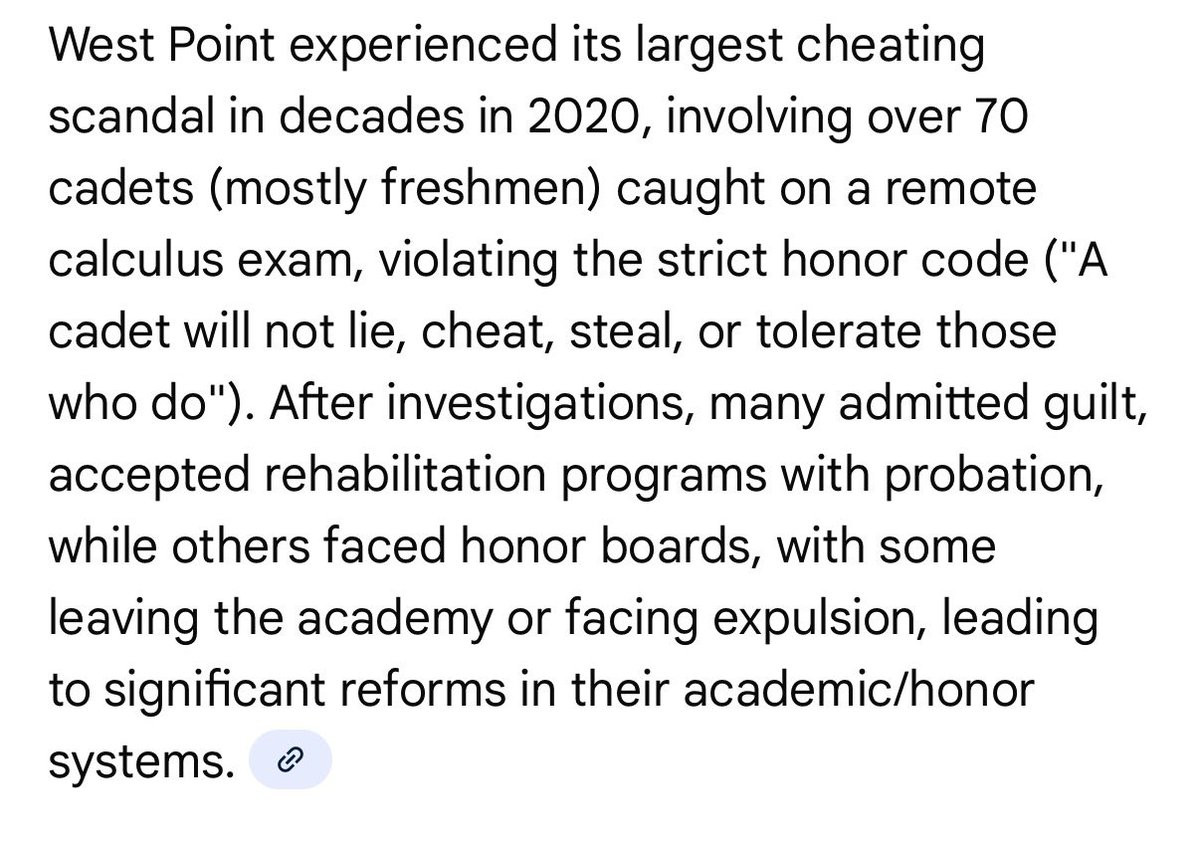Click the final word "systems."
Image resolution: width=1200 pixels, height=851 pixels.
coord(141,762)
